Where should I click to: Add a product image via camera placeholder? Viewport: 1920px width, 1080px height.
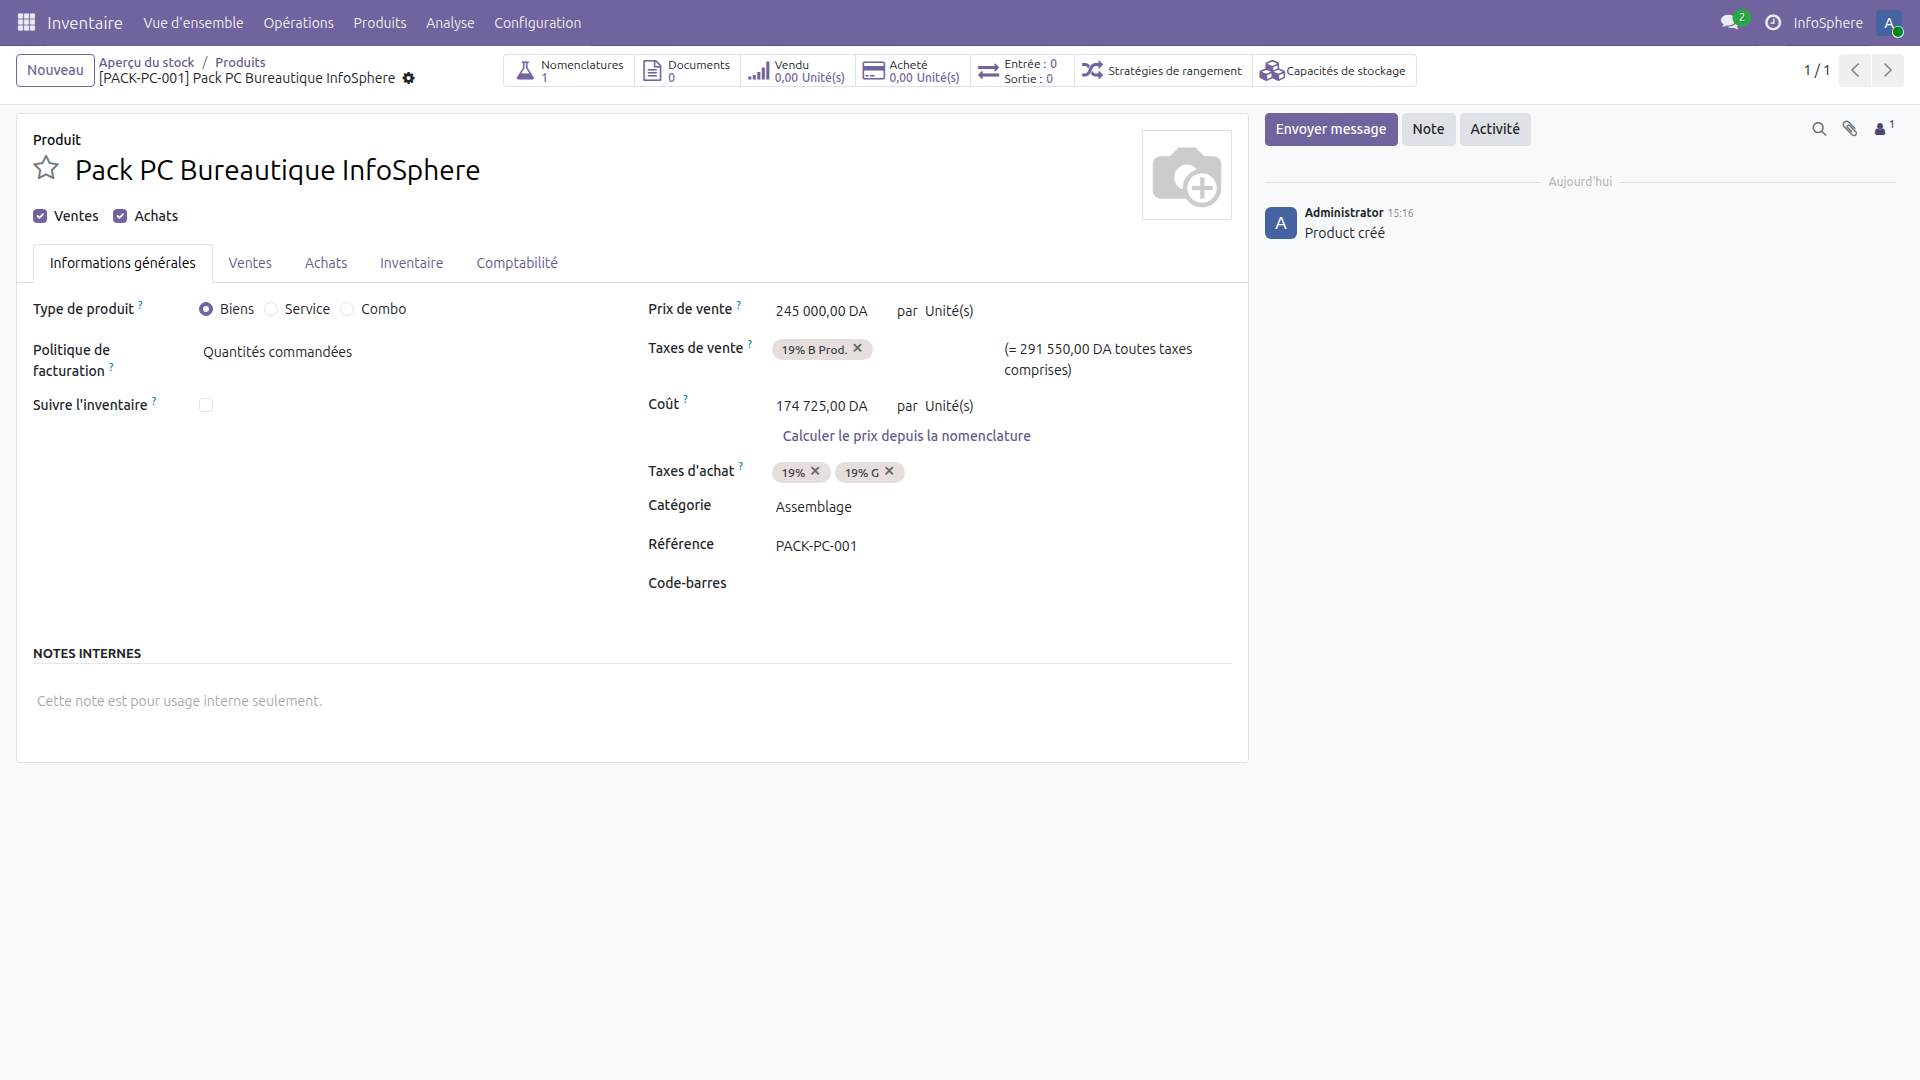point(1187,175)
